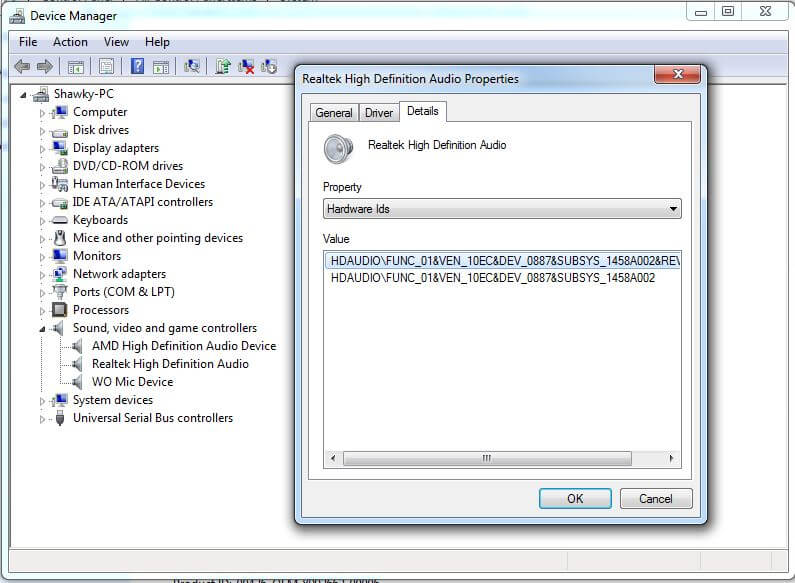Viewport: 795px width, 583px height.
Task: Click the Shawky-PC computer icon
Action: [x=41, y=94]
